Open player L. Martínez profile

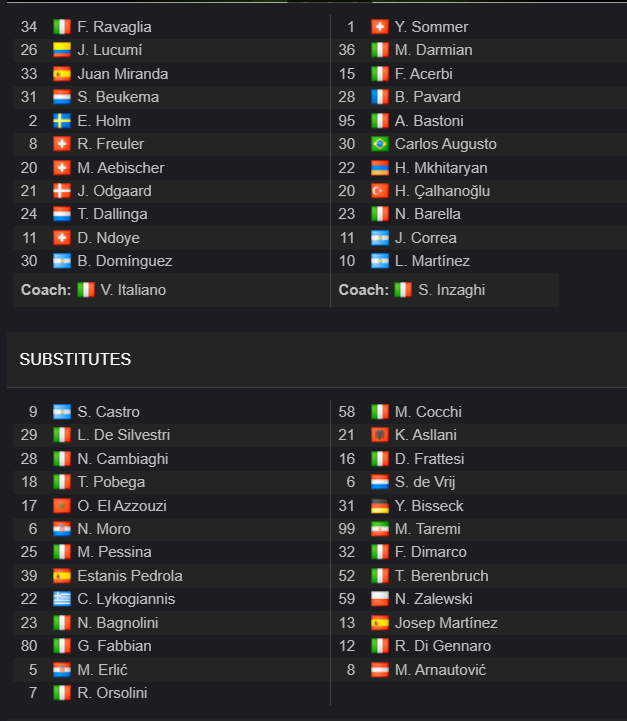(432, 261)
